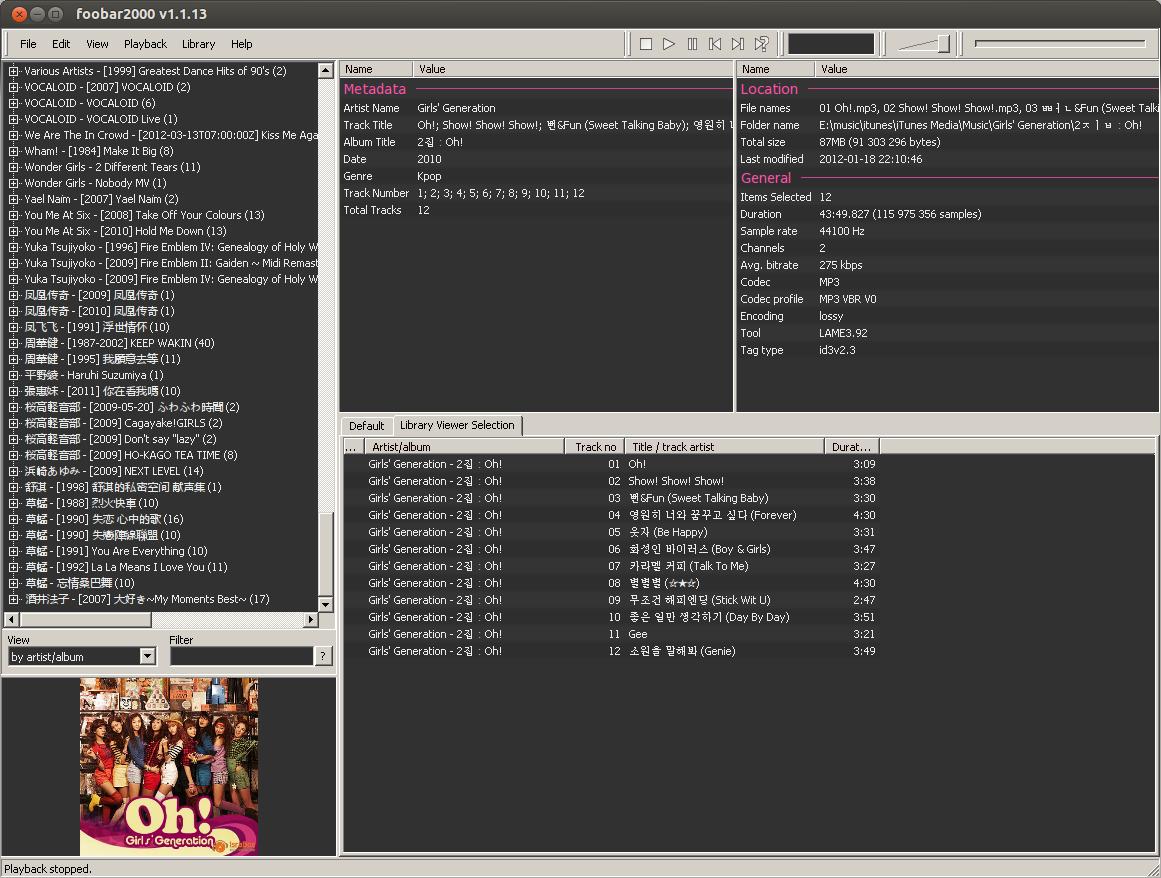Expand the NEXT LEVEL (14) node
This screenshot has width=1161, height=878.
coord(13,471)
